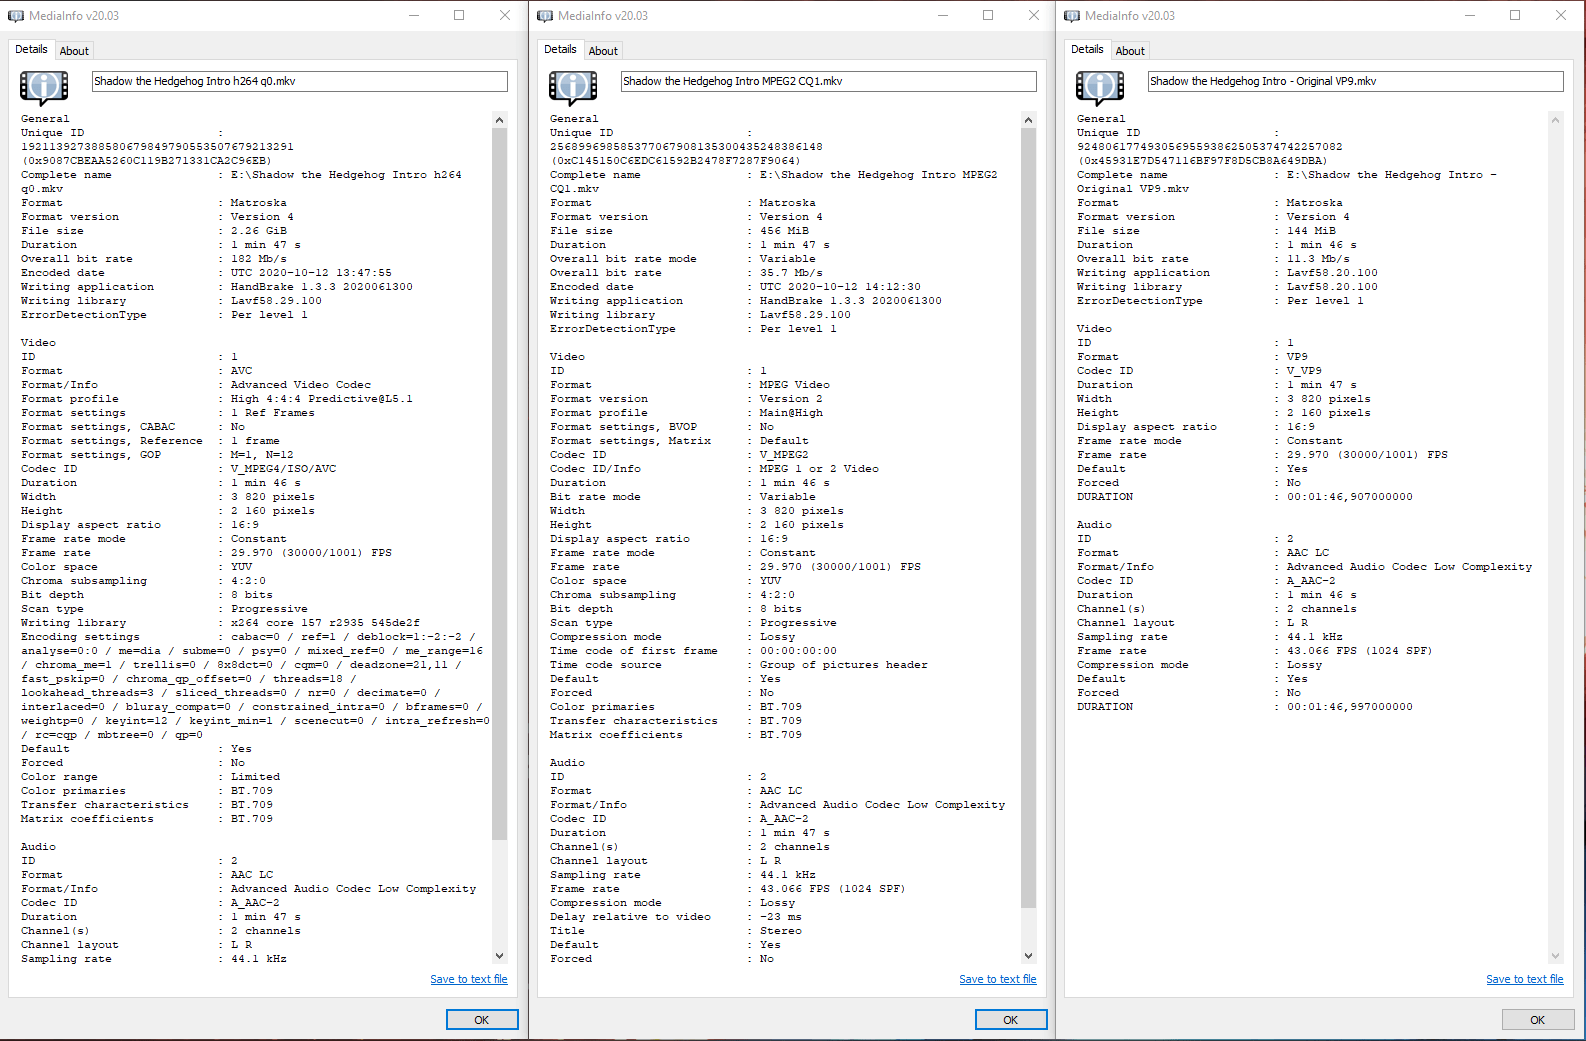This screenshot has width=1586, height=1041.
Task: Click '00:01:46,997000000' duration value
Action: [1350, 707]
